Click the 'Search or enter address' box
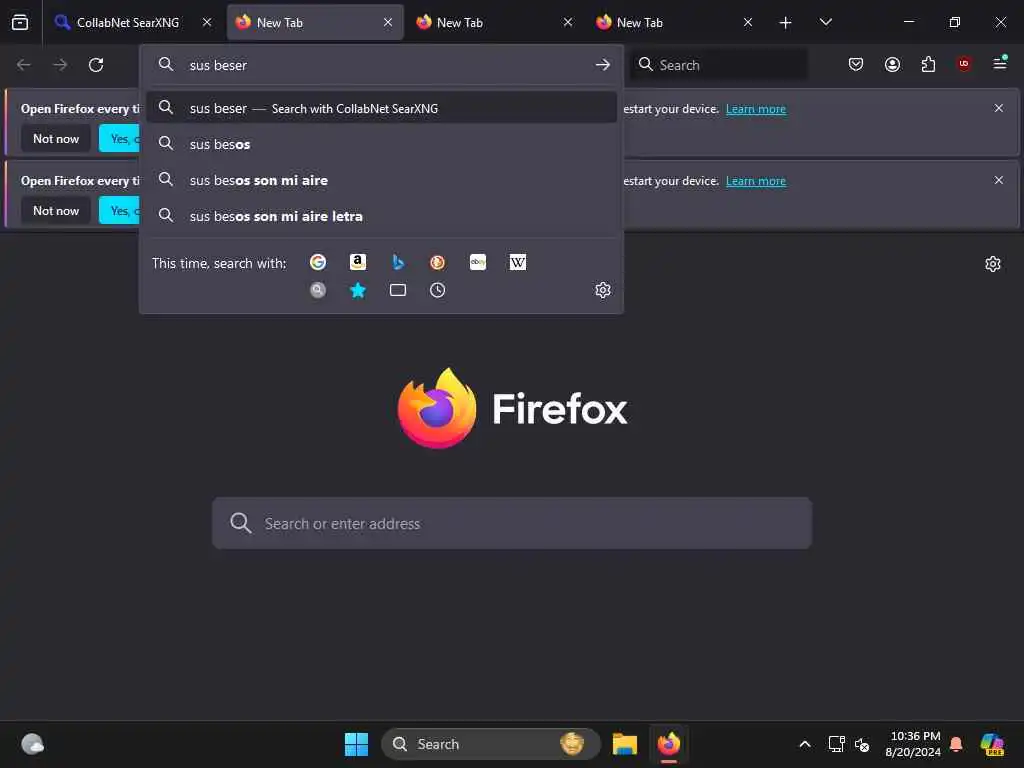 (512, 523)
